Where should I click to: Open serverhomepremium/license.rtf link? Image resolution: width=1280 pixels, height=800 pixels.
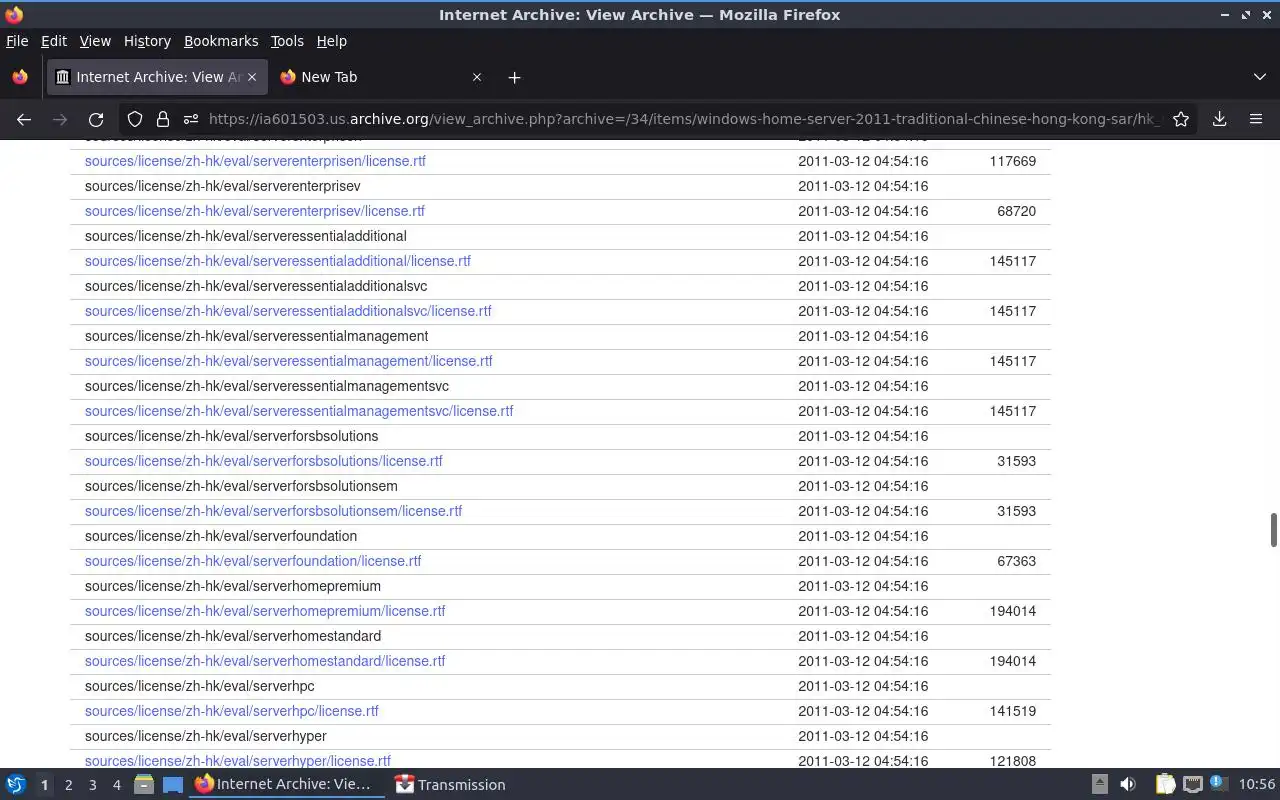tap(265, 611)
